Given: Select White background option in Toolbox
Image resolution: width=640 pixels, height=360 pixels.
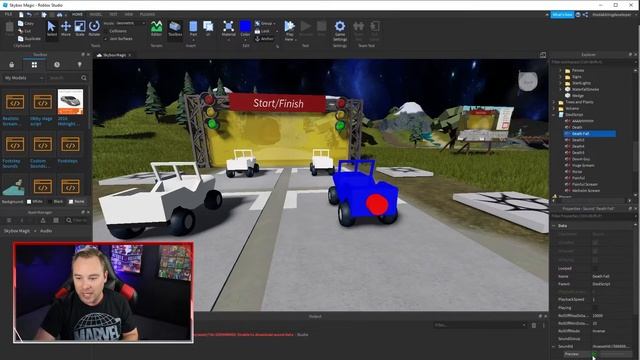Looking at the screenshot, I should pyautogui.click(x=35, y=202).
